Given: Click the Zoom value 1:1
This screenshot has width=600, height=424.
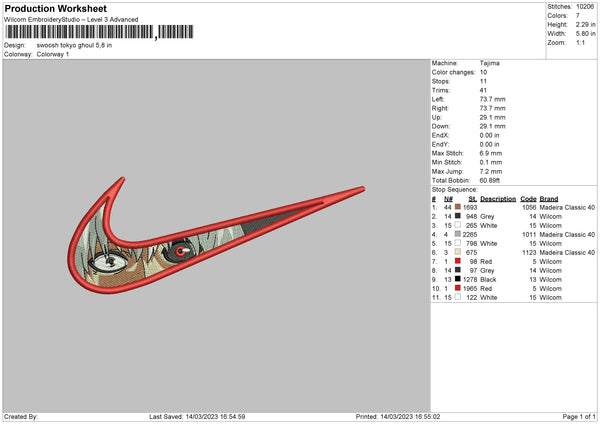Looking at the screenshot, I should click(x=580, y=42).
